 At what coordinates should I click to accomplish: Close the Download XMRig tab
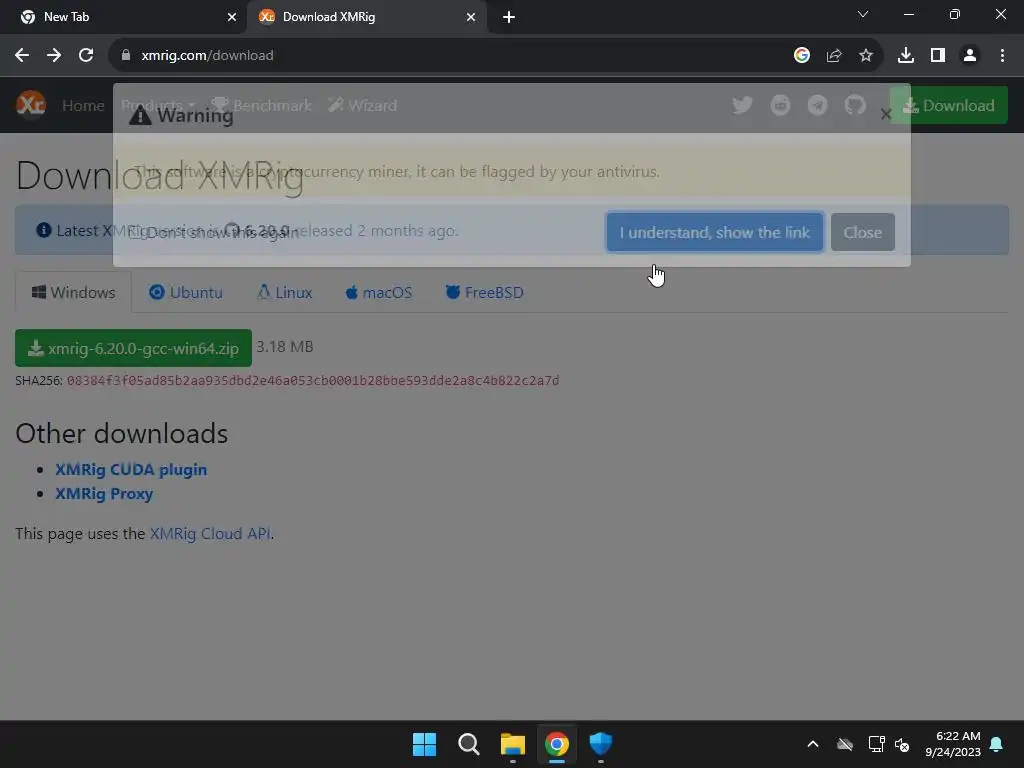471,17
